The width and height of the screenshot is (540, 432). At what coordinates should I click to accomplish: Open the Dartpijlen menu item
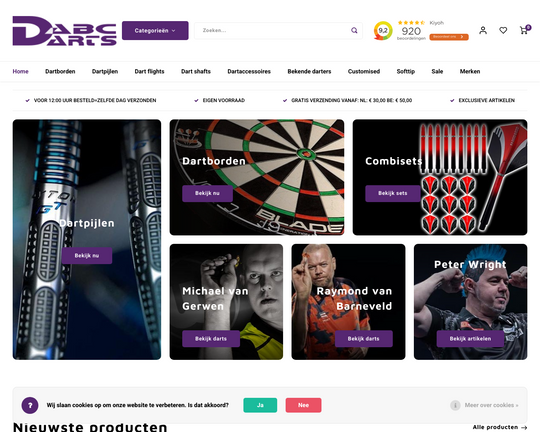(105, 71)
